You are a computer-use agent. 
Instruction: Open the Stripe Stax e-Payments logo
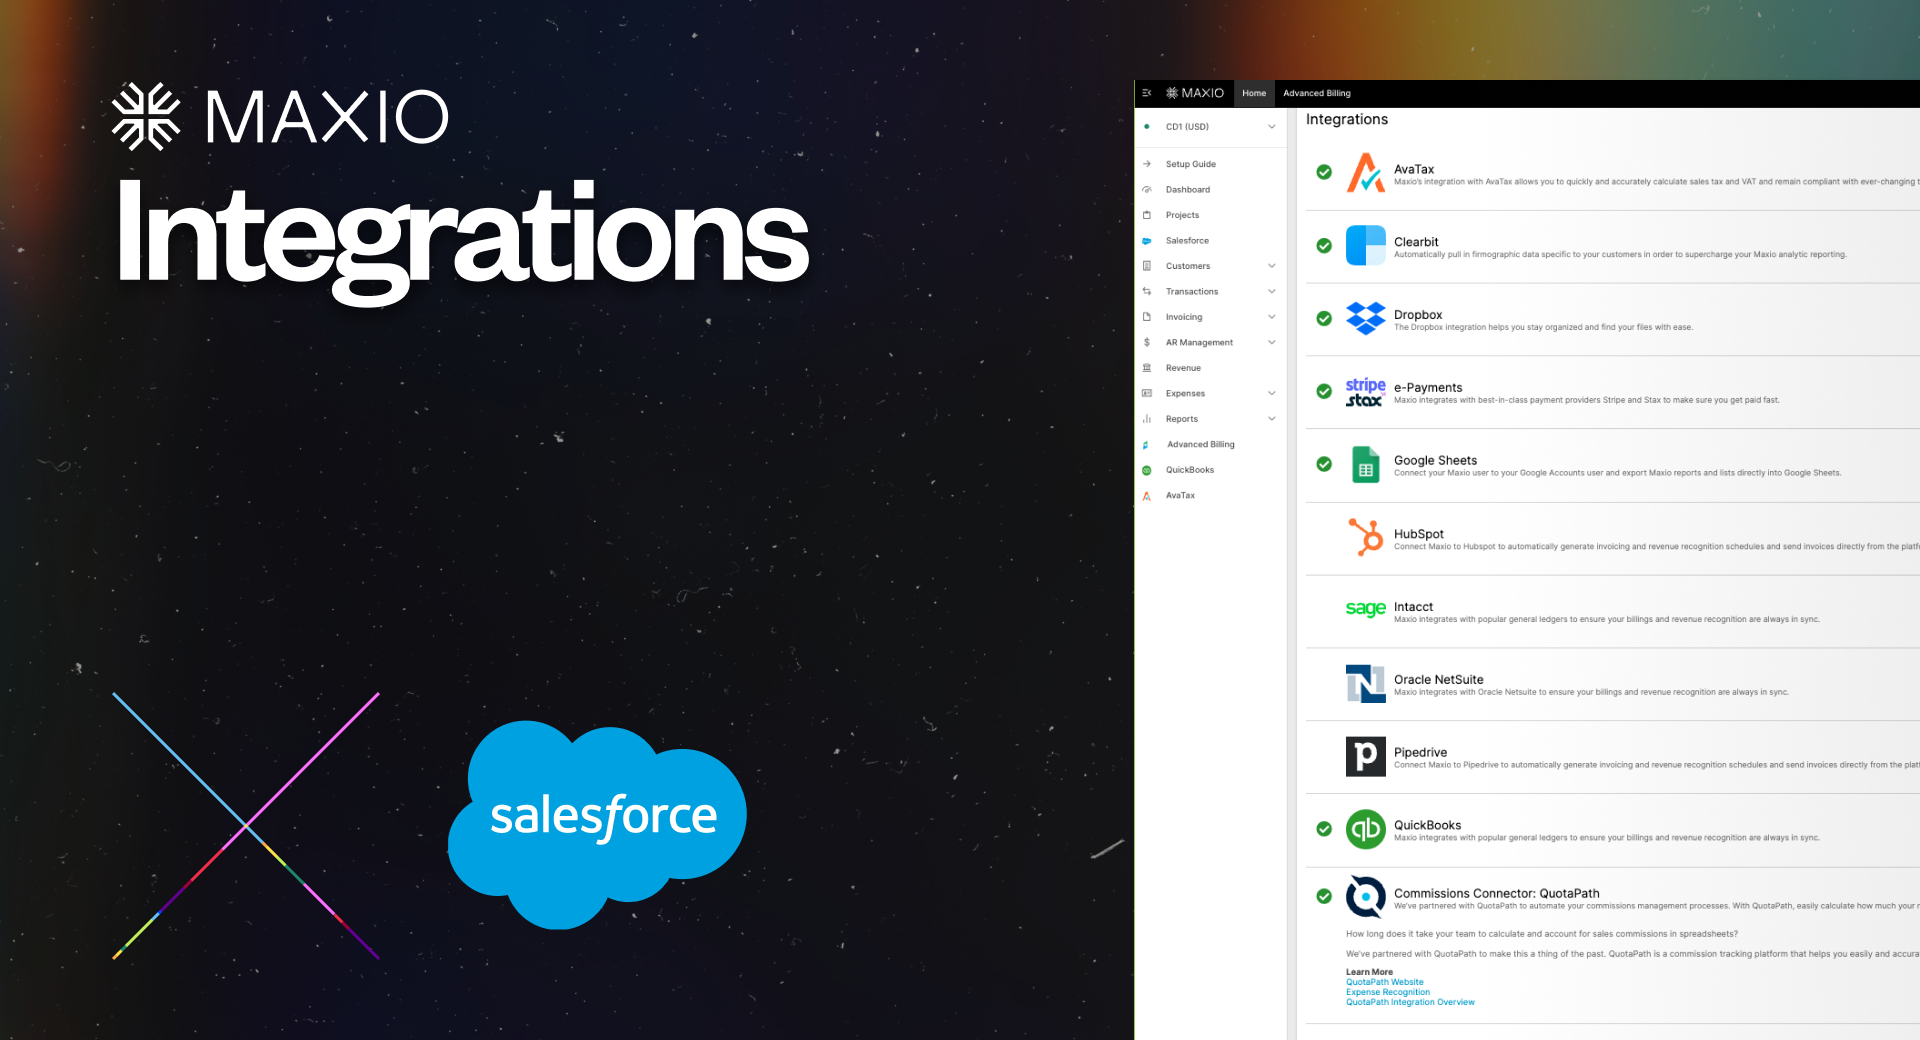[x=1365, y=391]
